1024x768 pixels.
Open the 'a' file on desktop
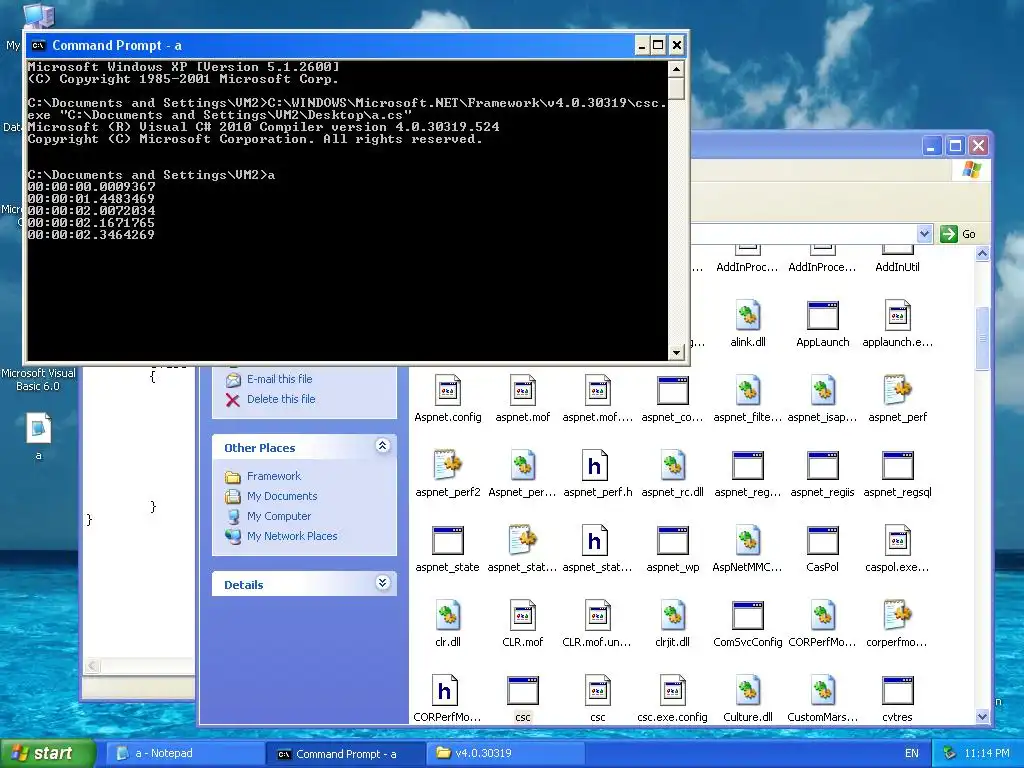[39, 429]
